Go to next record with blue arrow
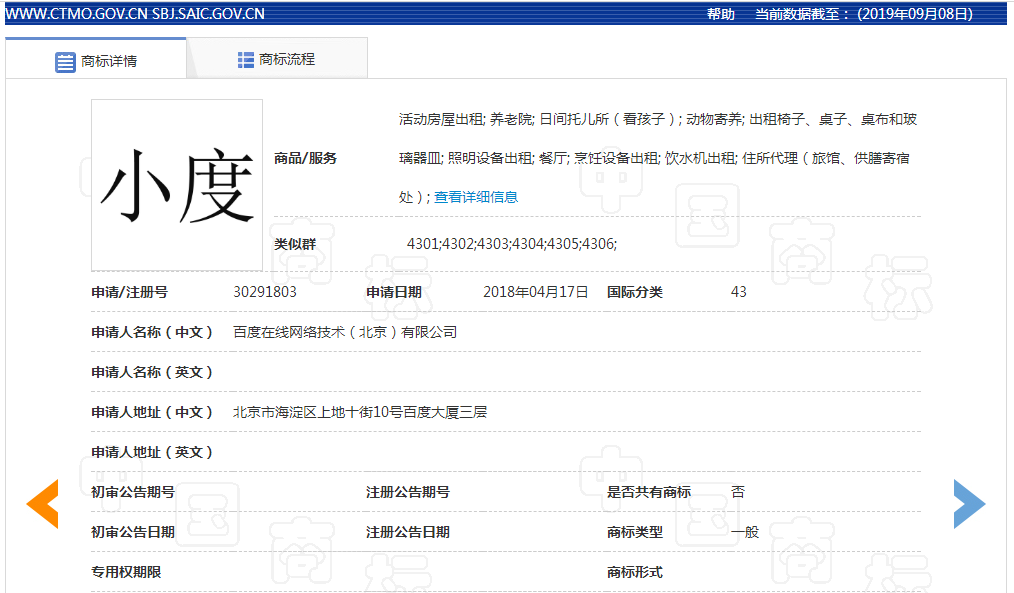The width and height of the screenshot is (1014, 593). click(969, 504)
